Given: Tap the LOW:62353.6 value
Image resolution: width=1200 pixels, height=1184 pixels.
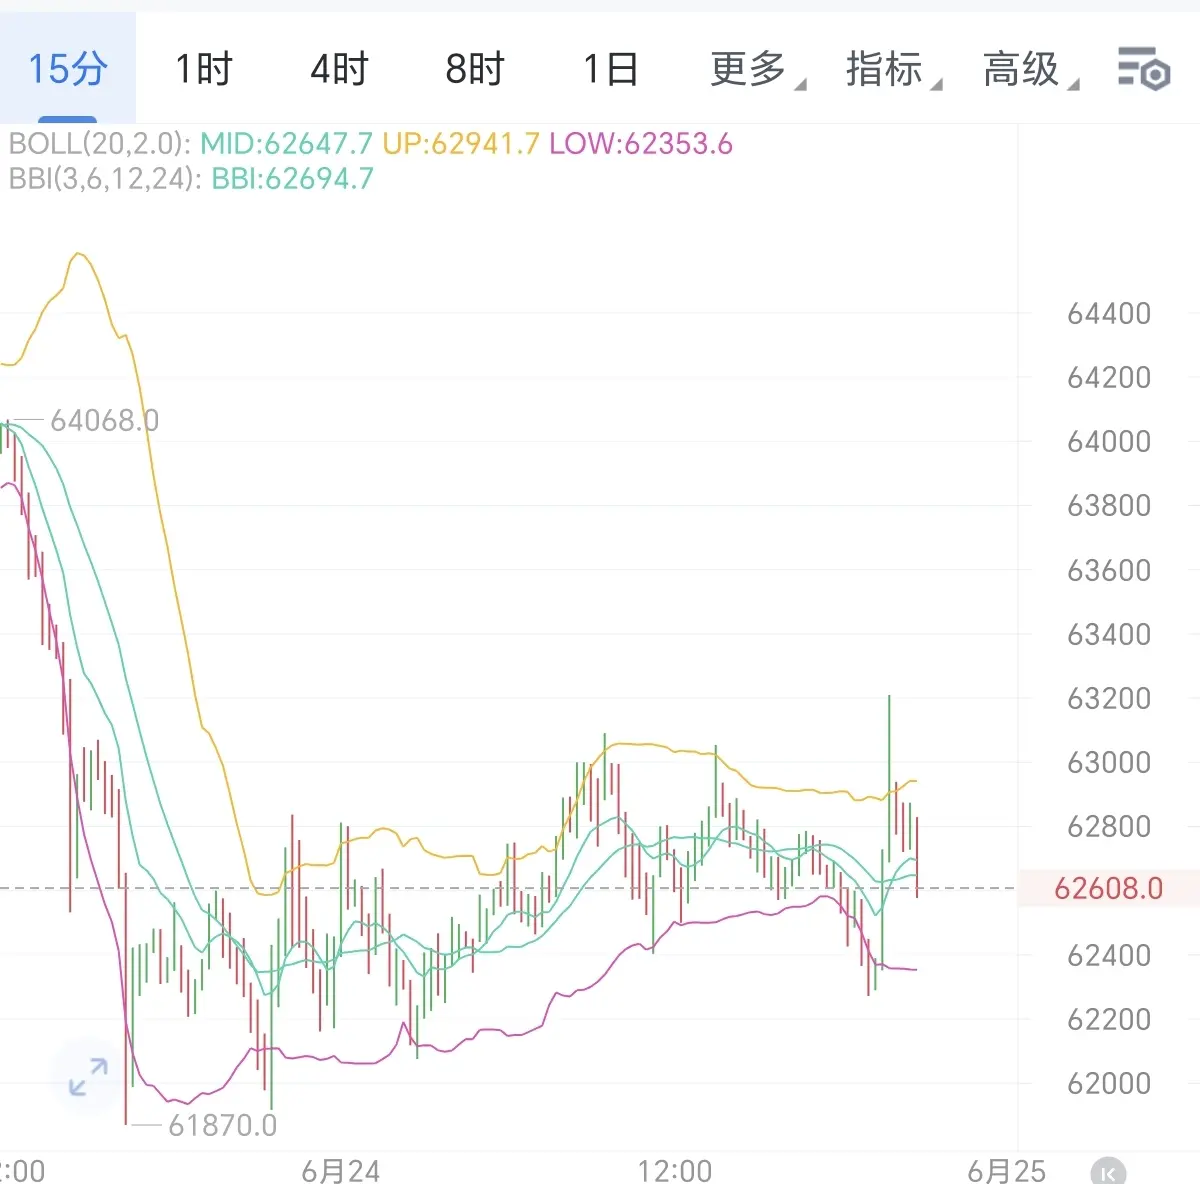Looking at the screenshot, I should click(641, 144).
